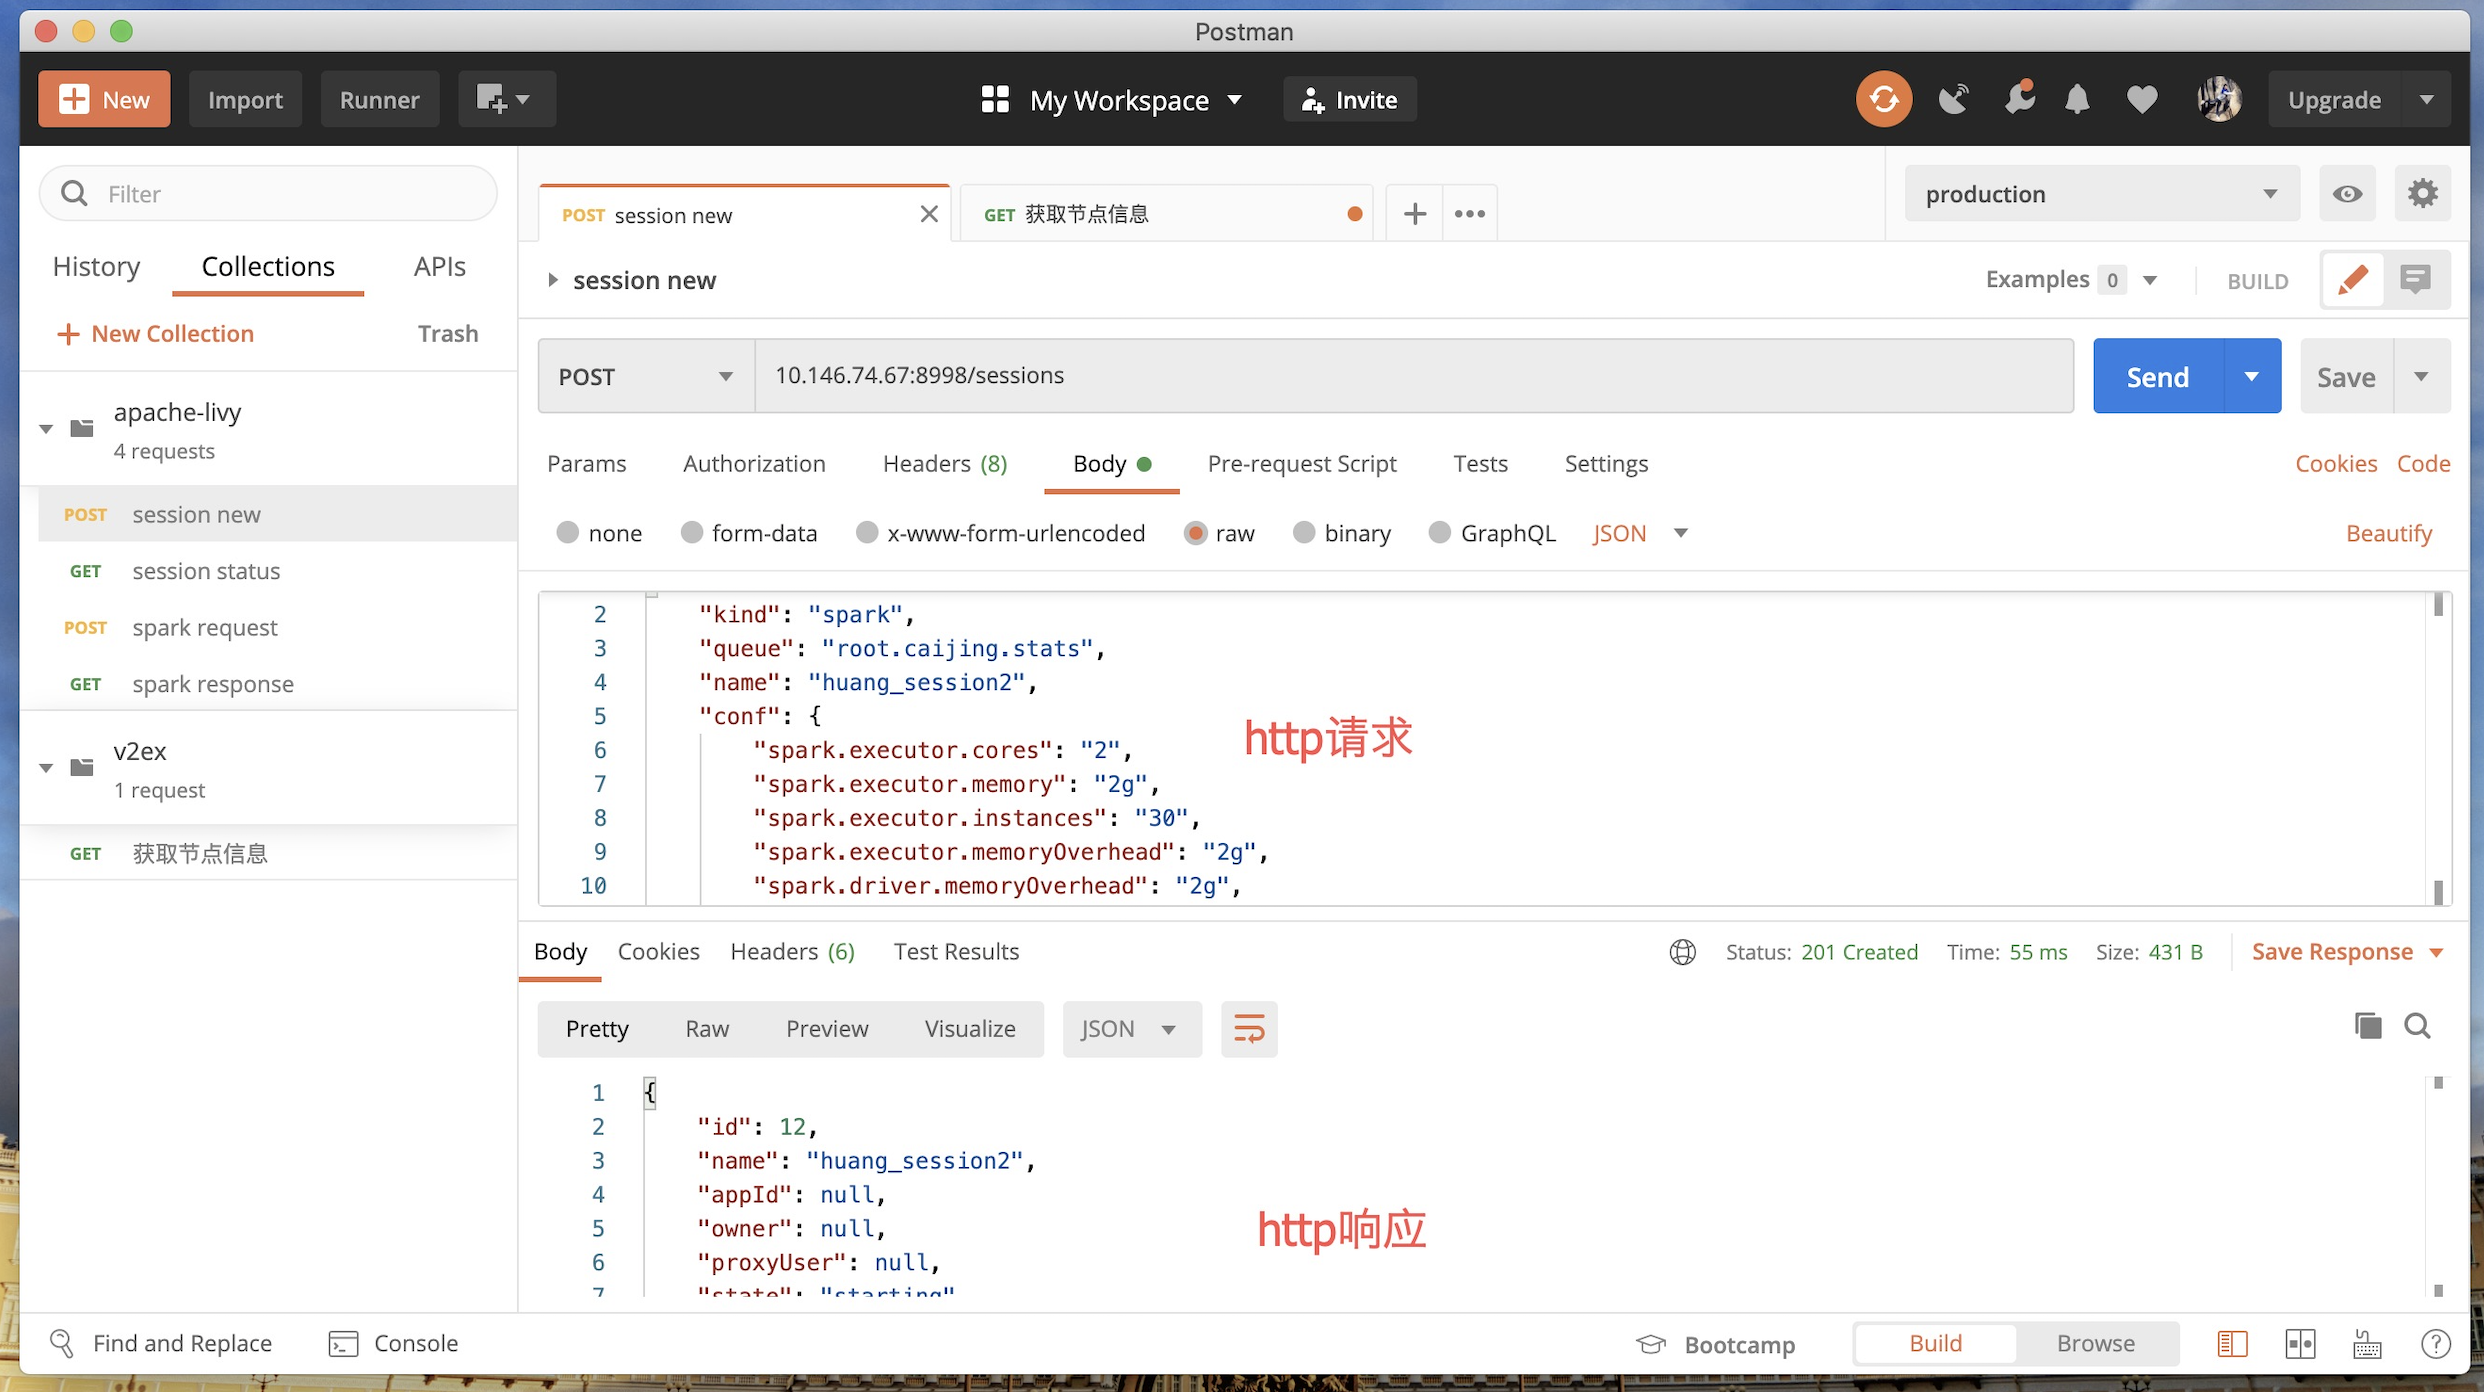Switch to Browse mode
2484x1392 pixels.
(2095, 1343)
